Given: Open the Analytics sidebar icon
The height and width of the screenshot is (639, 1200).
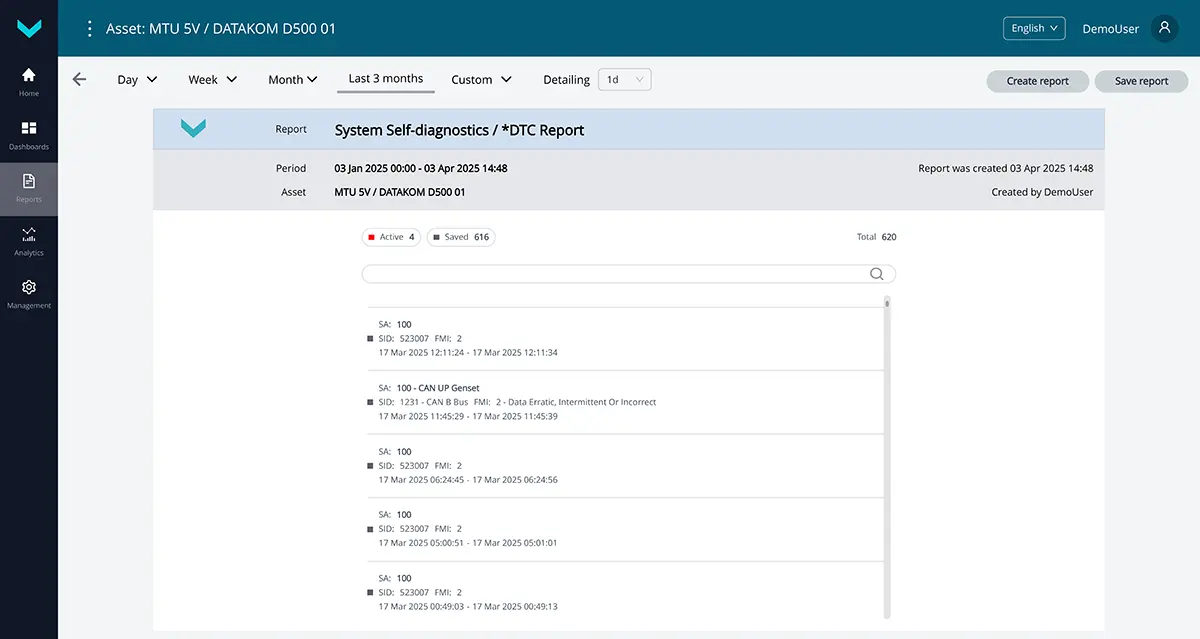Looking at the screenshot, I should coord(29,235).
